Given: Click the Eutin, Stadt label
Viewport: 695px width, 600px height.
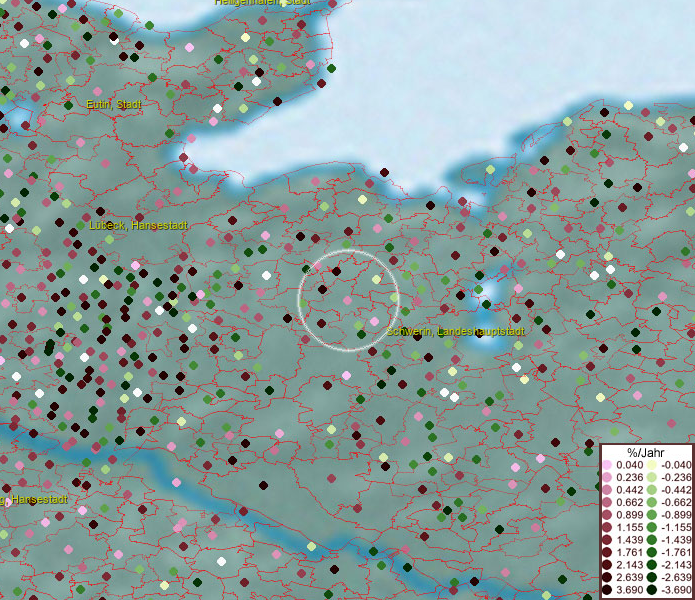Looking at the screenshot, I should click(114, 104).
